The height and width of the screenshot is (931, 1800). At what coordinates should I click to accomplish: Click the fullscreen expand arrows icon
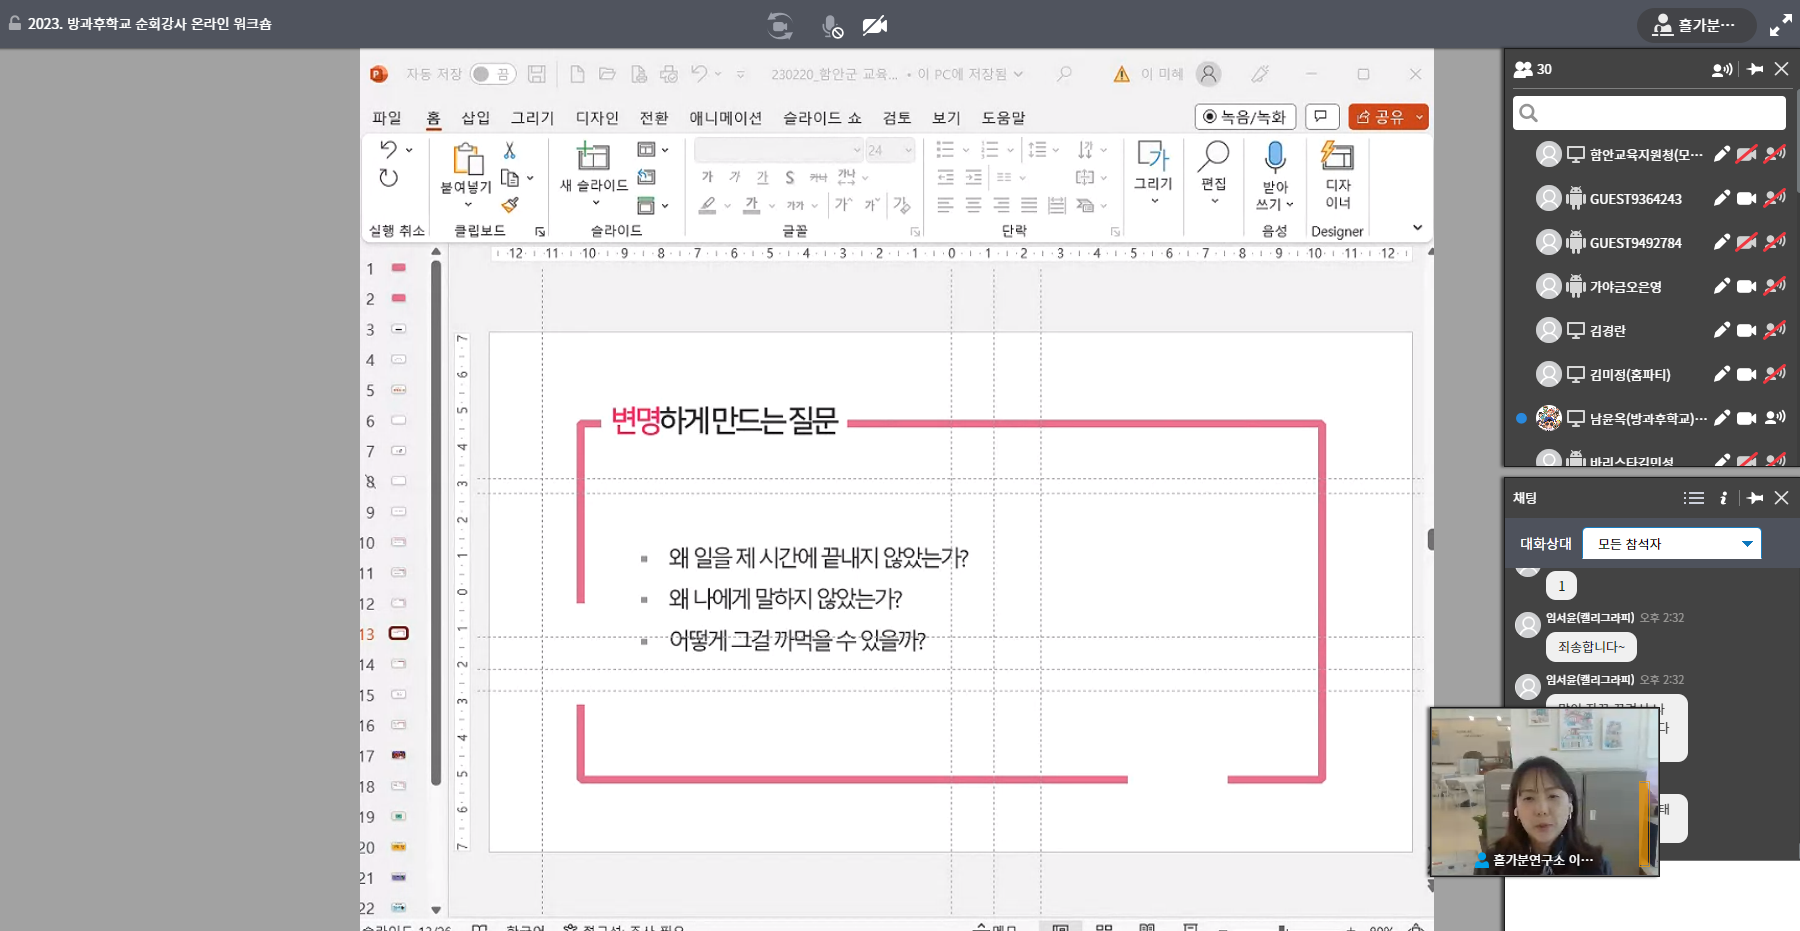coord(1780,25)
